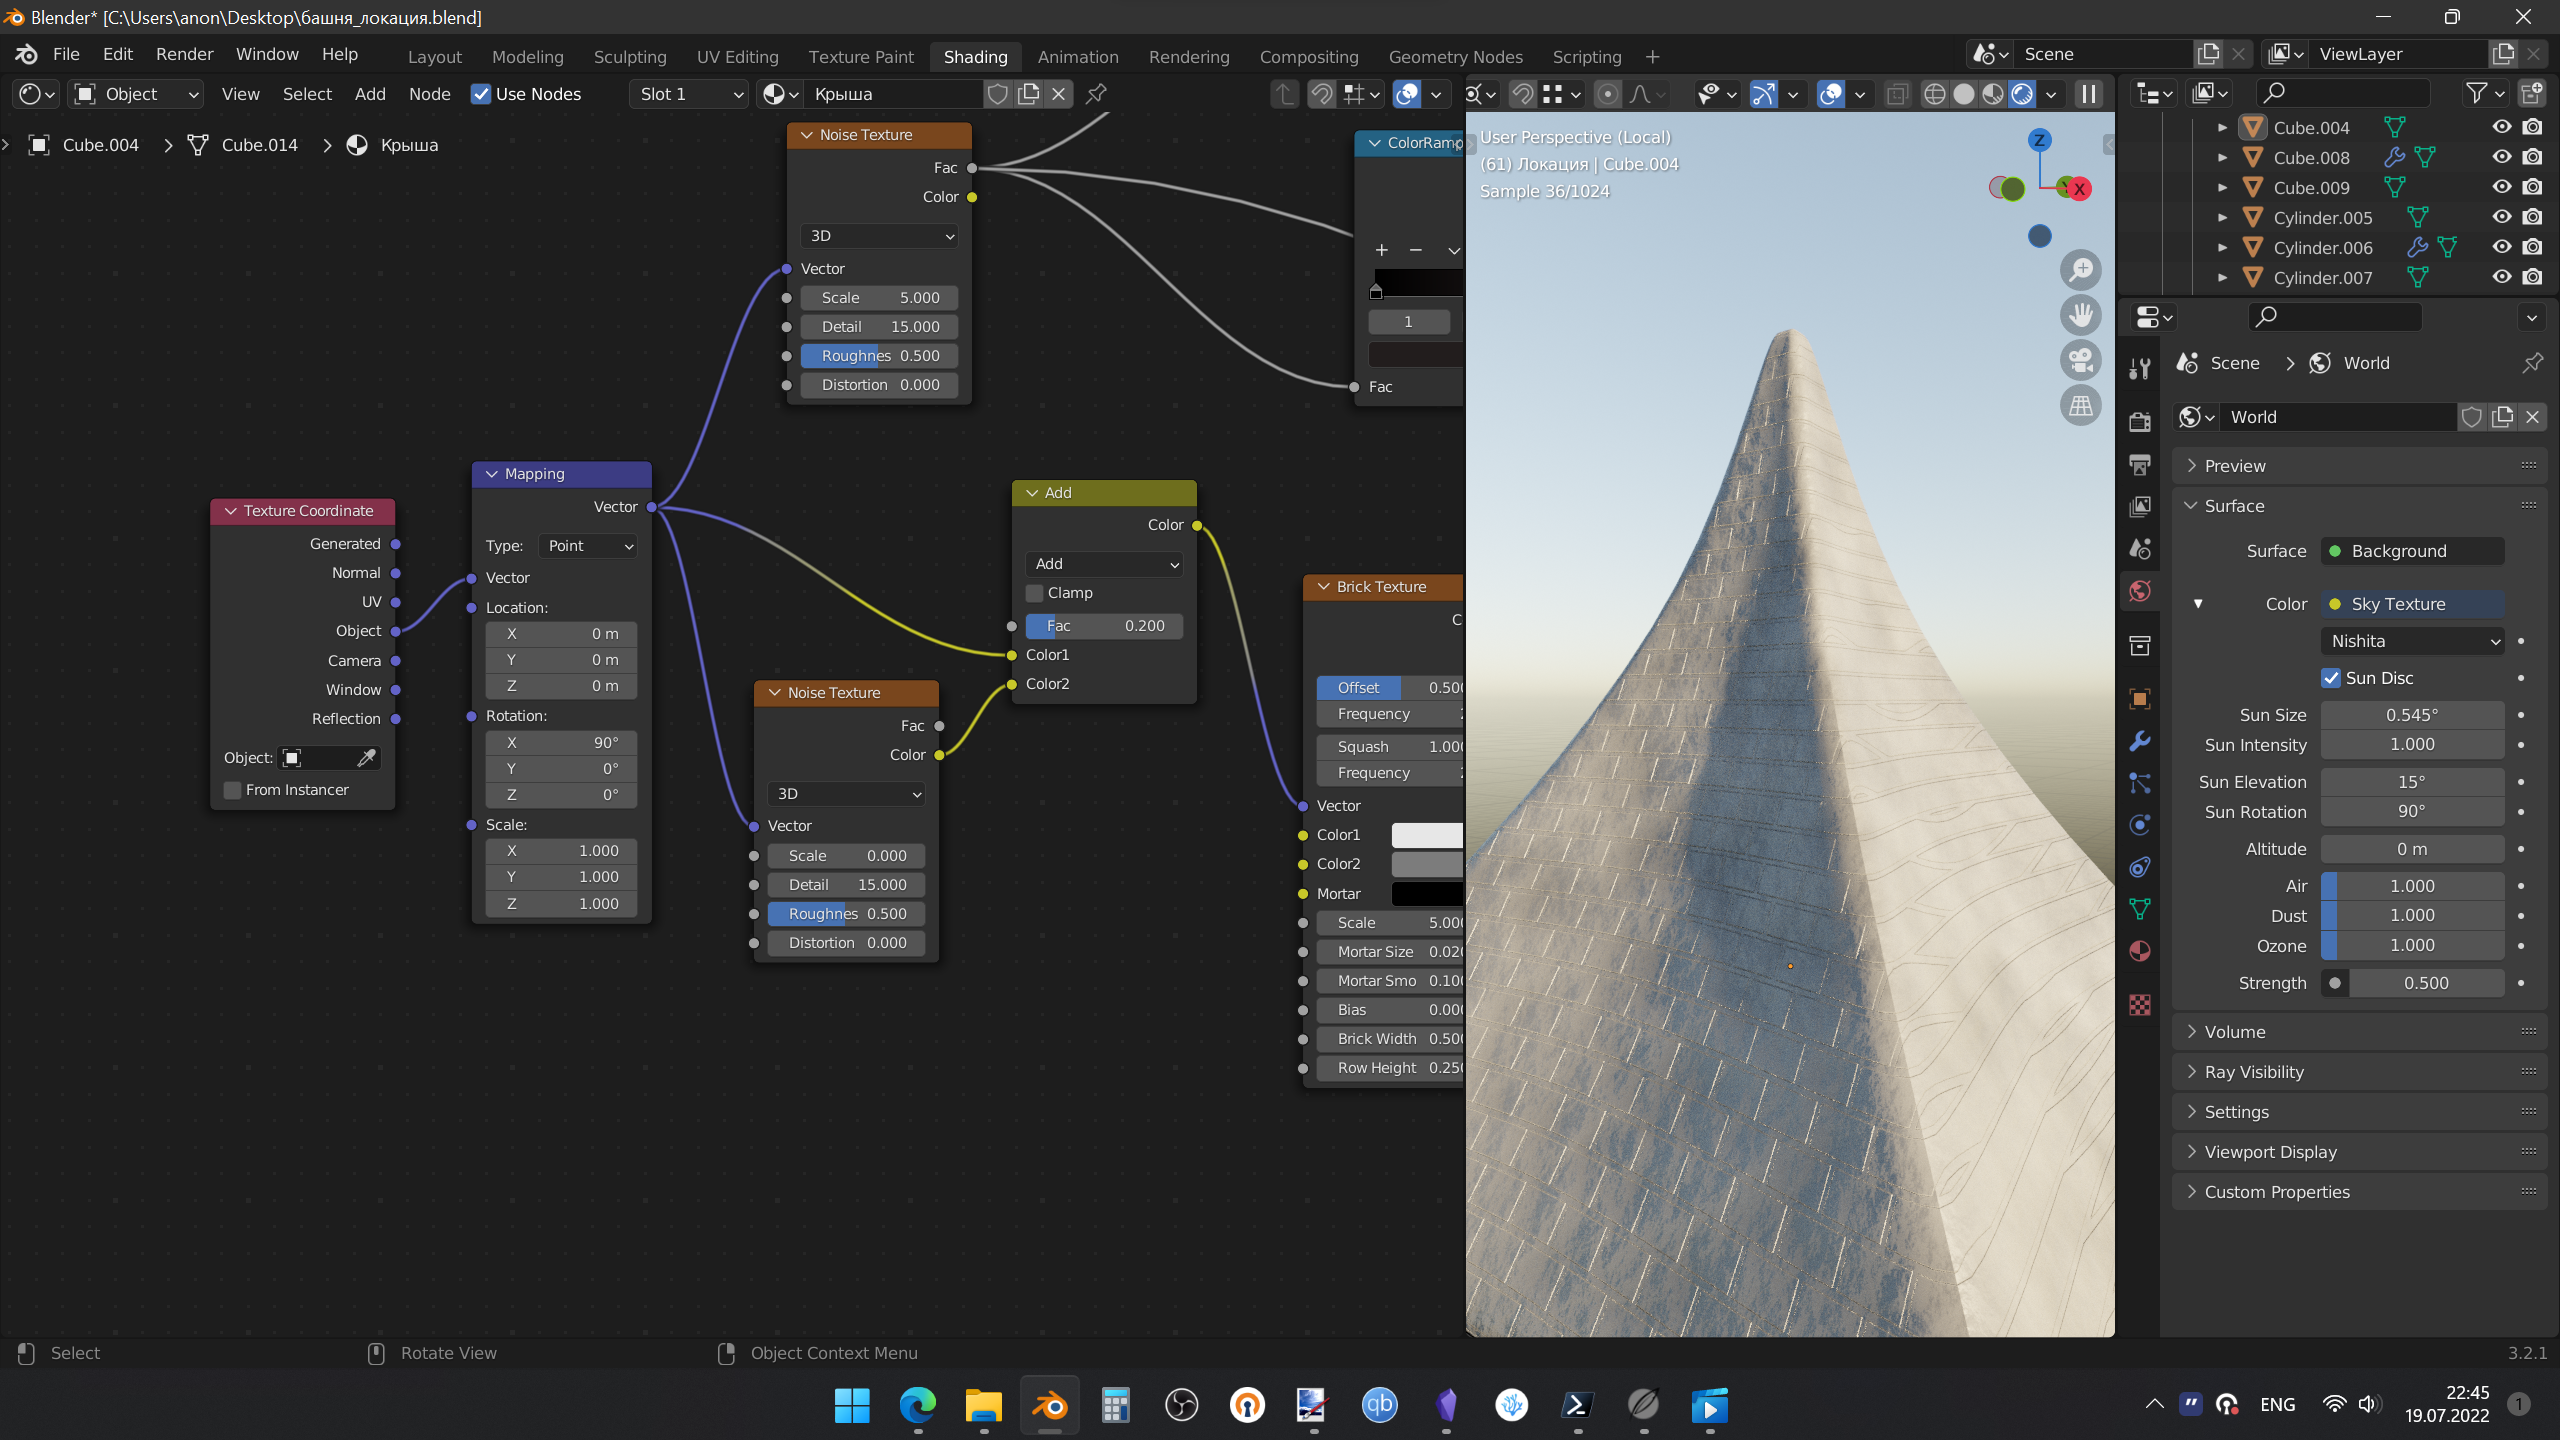
Task: Open the Render menu
Action: [x=184, y=54]
